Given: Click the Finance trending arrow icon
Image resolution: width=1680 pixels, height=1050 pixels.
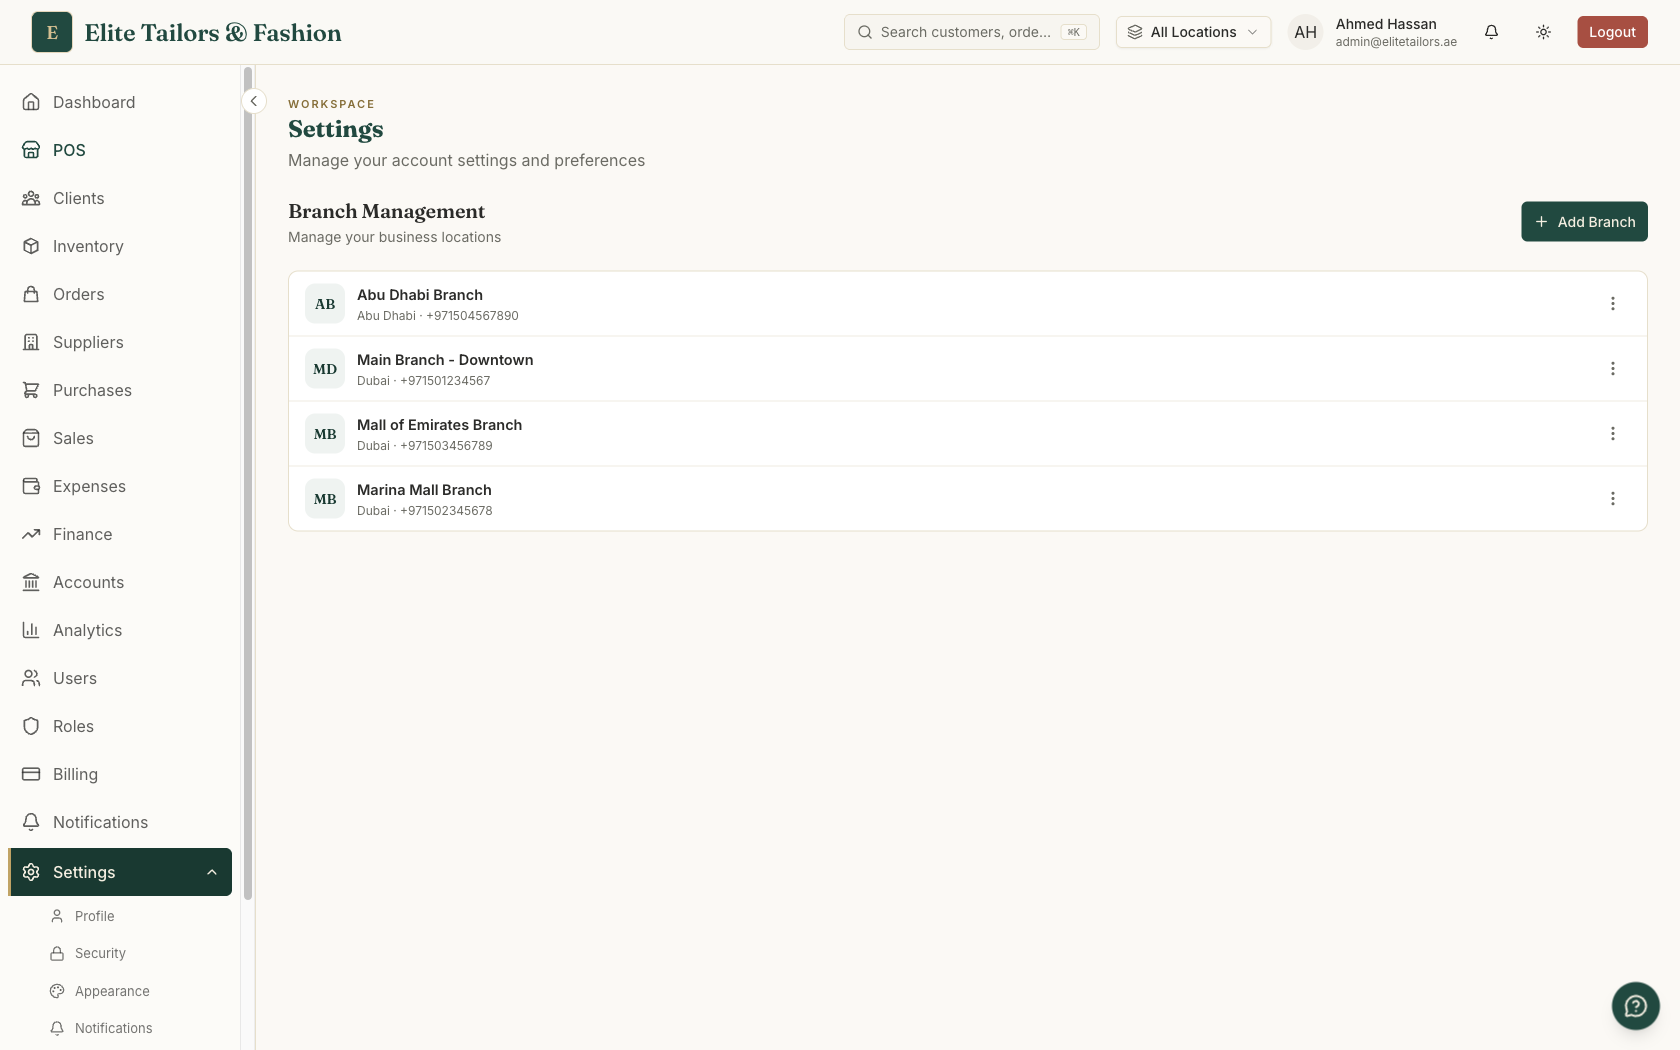Looking at the screenshot, I should click(x=31, y=534).
